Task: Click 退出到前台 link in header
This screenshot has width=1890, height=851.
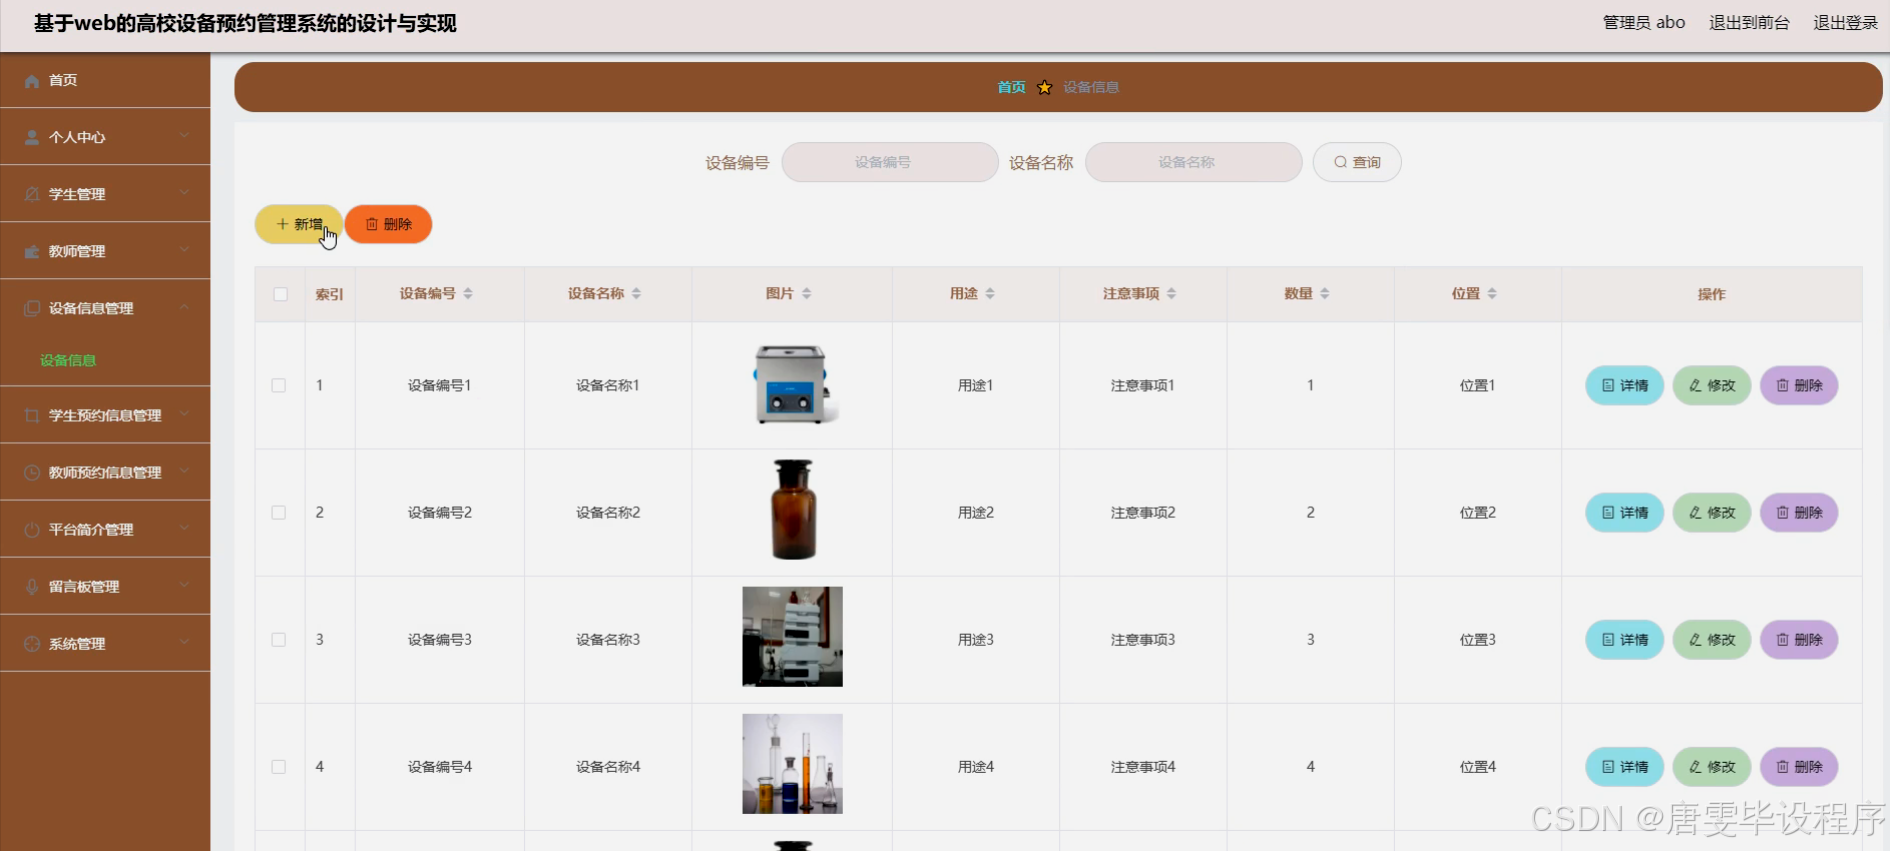Action: (1749, 23)
